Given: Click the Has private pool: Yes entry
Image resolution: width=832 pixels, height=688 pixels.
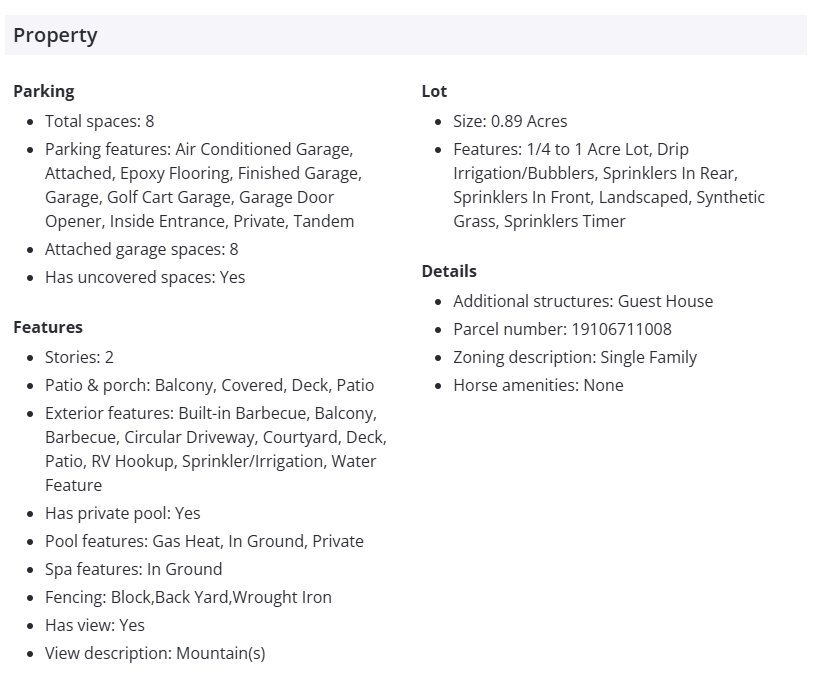Looking at the screenshot, I should (x=122, y=513).
